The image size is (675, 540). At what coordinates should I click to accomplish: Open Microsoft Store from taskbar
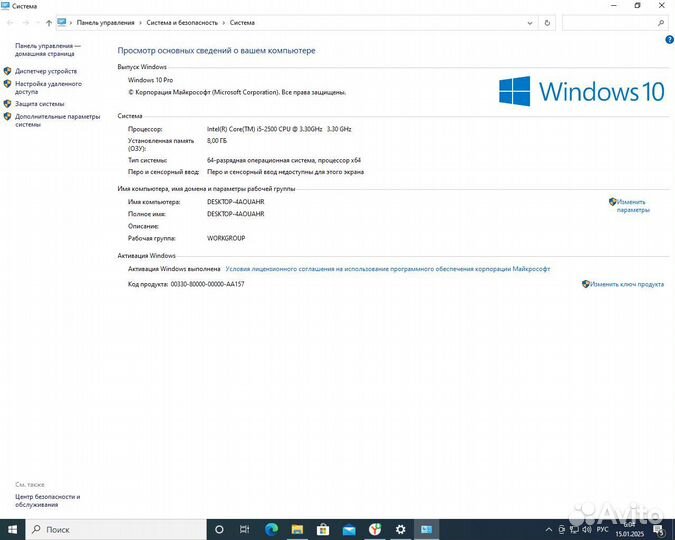323,529
